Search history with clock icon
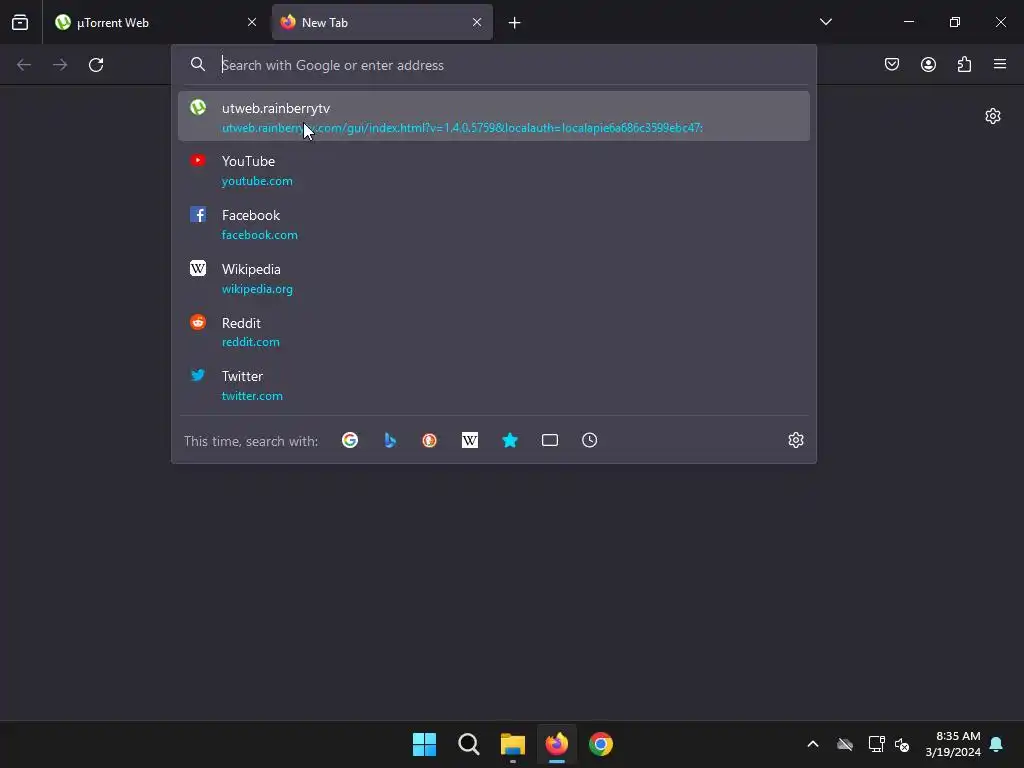This screenshot has width=1024, height=768. [590, 440]
